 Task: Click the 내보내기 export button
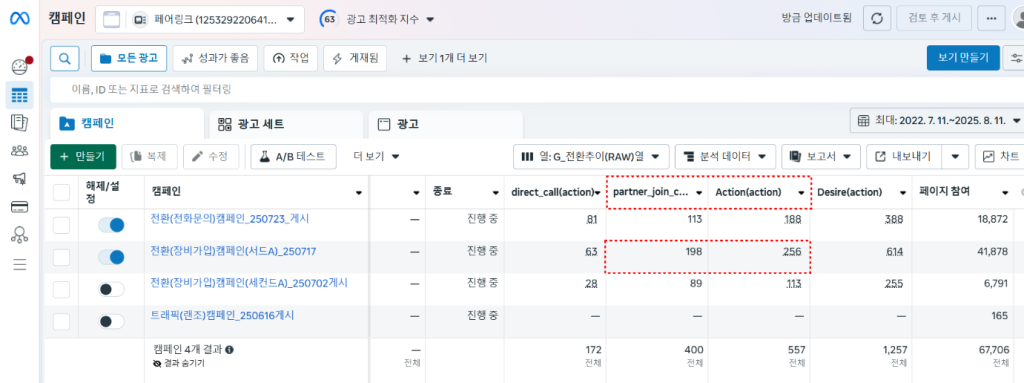[x=905, y=156]
